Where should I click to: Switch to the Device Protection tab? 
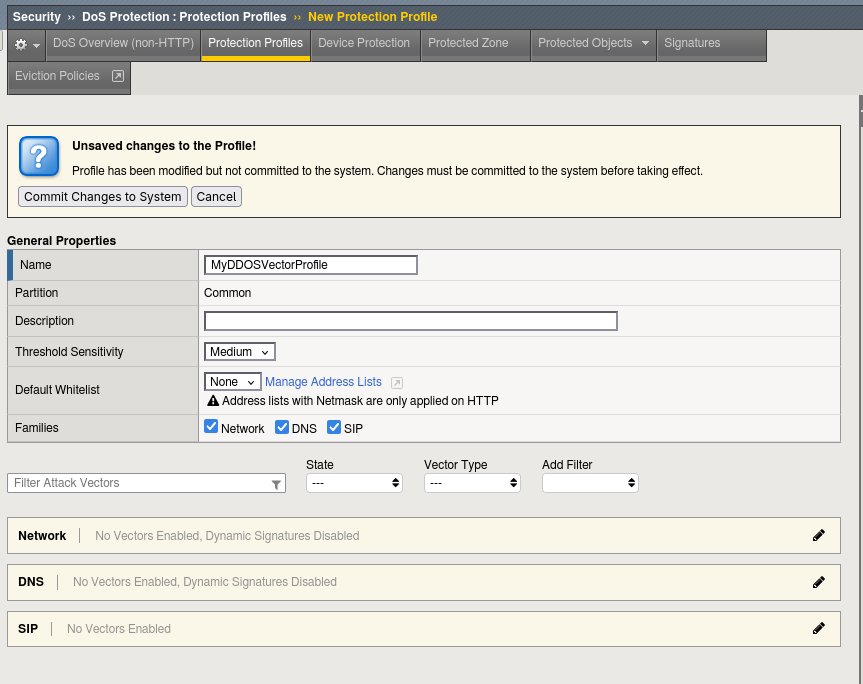(x=364, y=43)
